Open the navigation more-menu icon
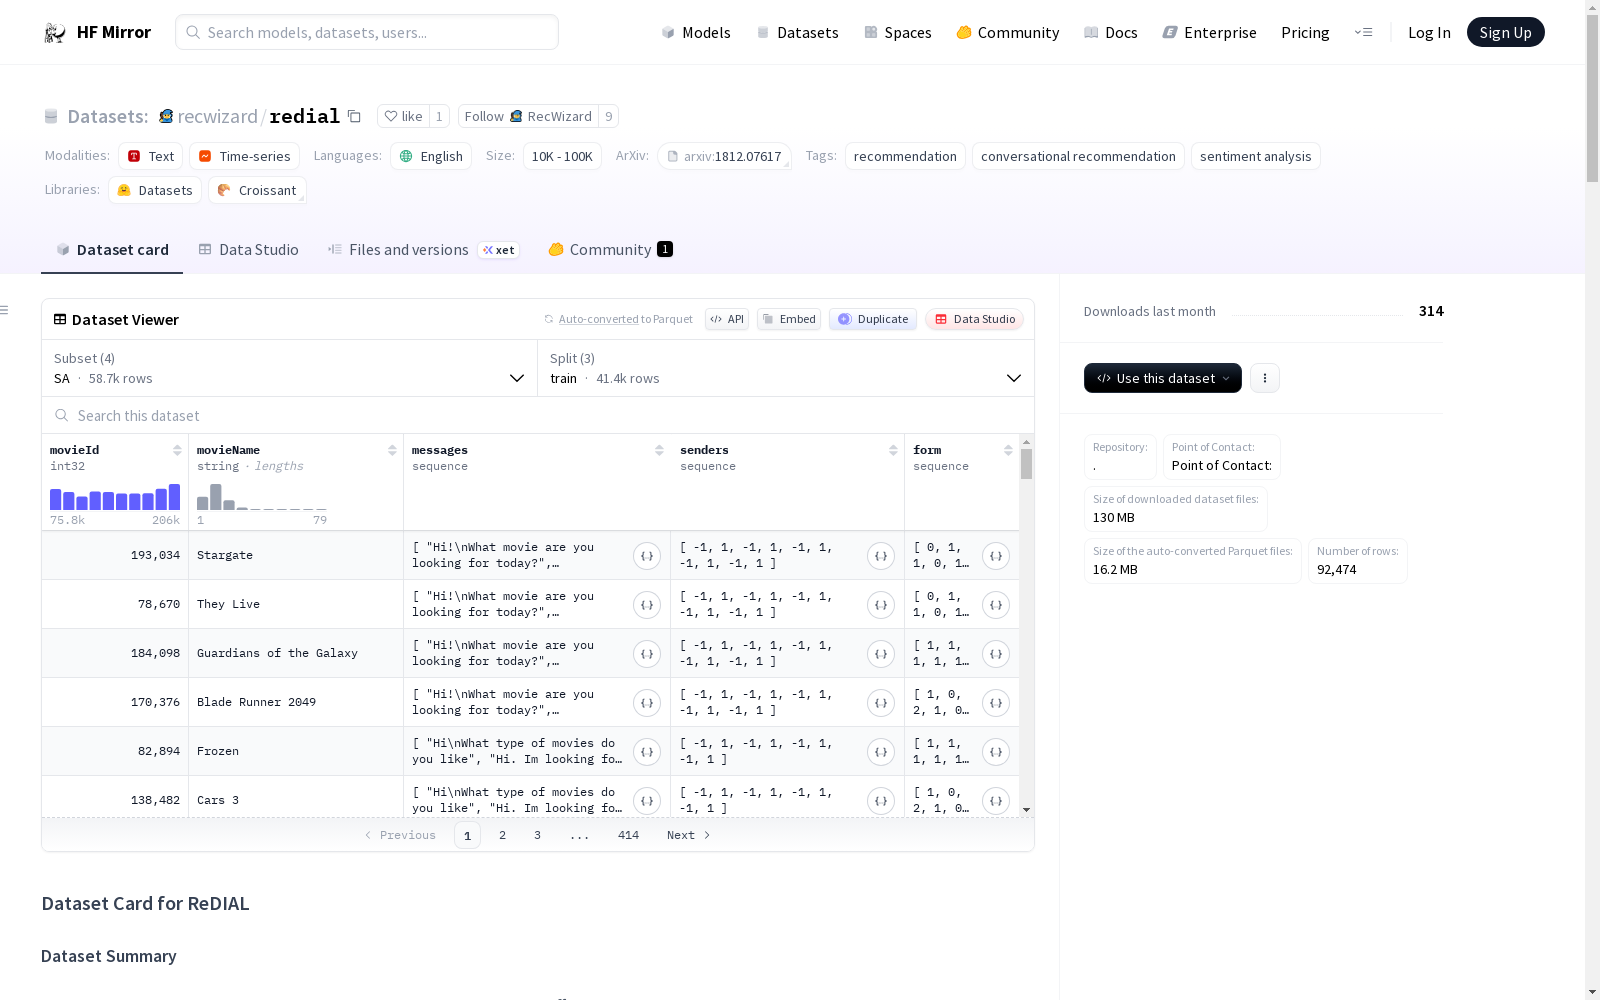The width and height of the screenshot is (1600, 1000). 1363,32
